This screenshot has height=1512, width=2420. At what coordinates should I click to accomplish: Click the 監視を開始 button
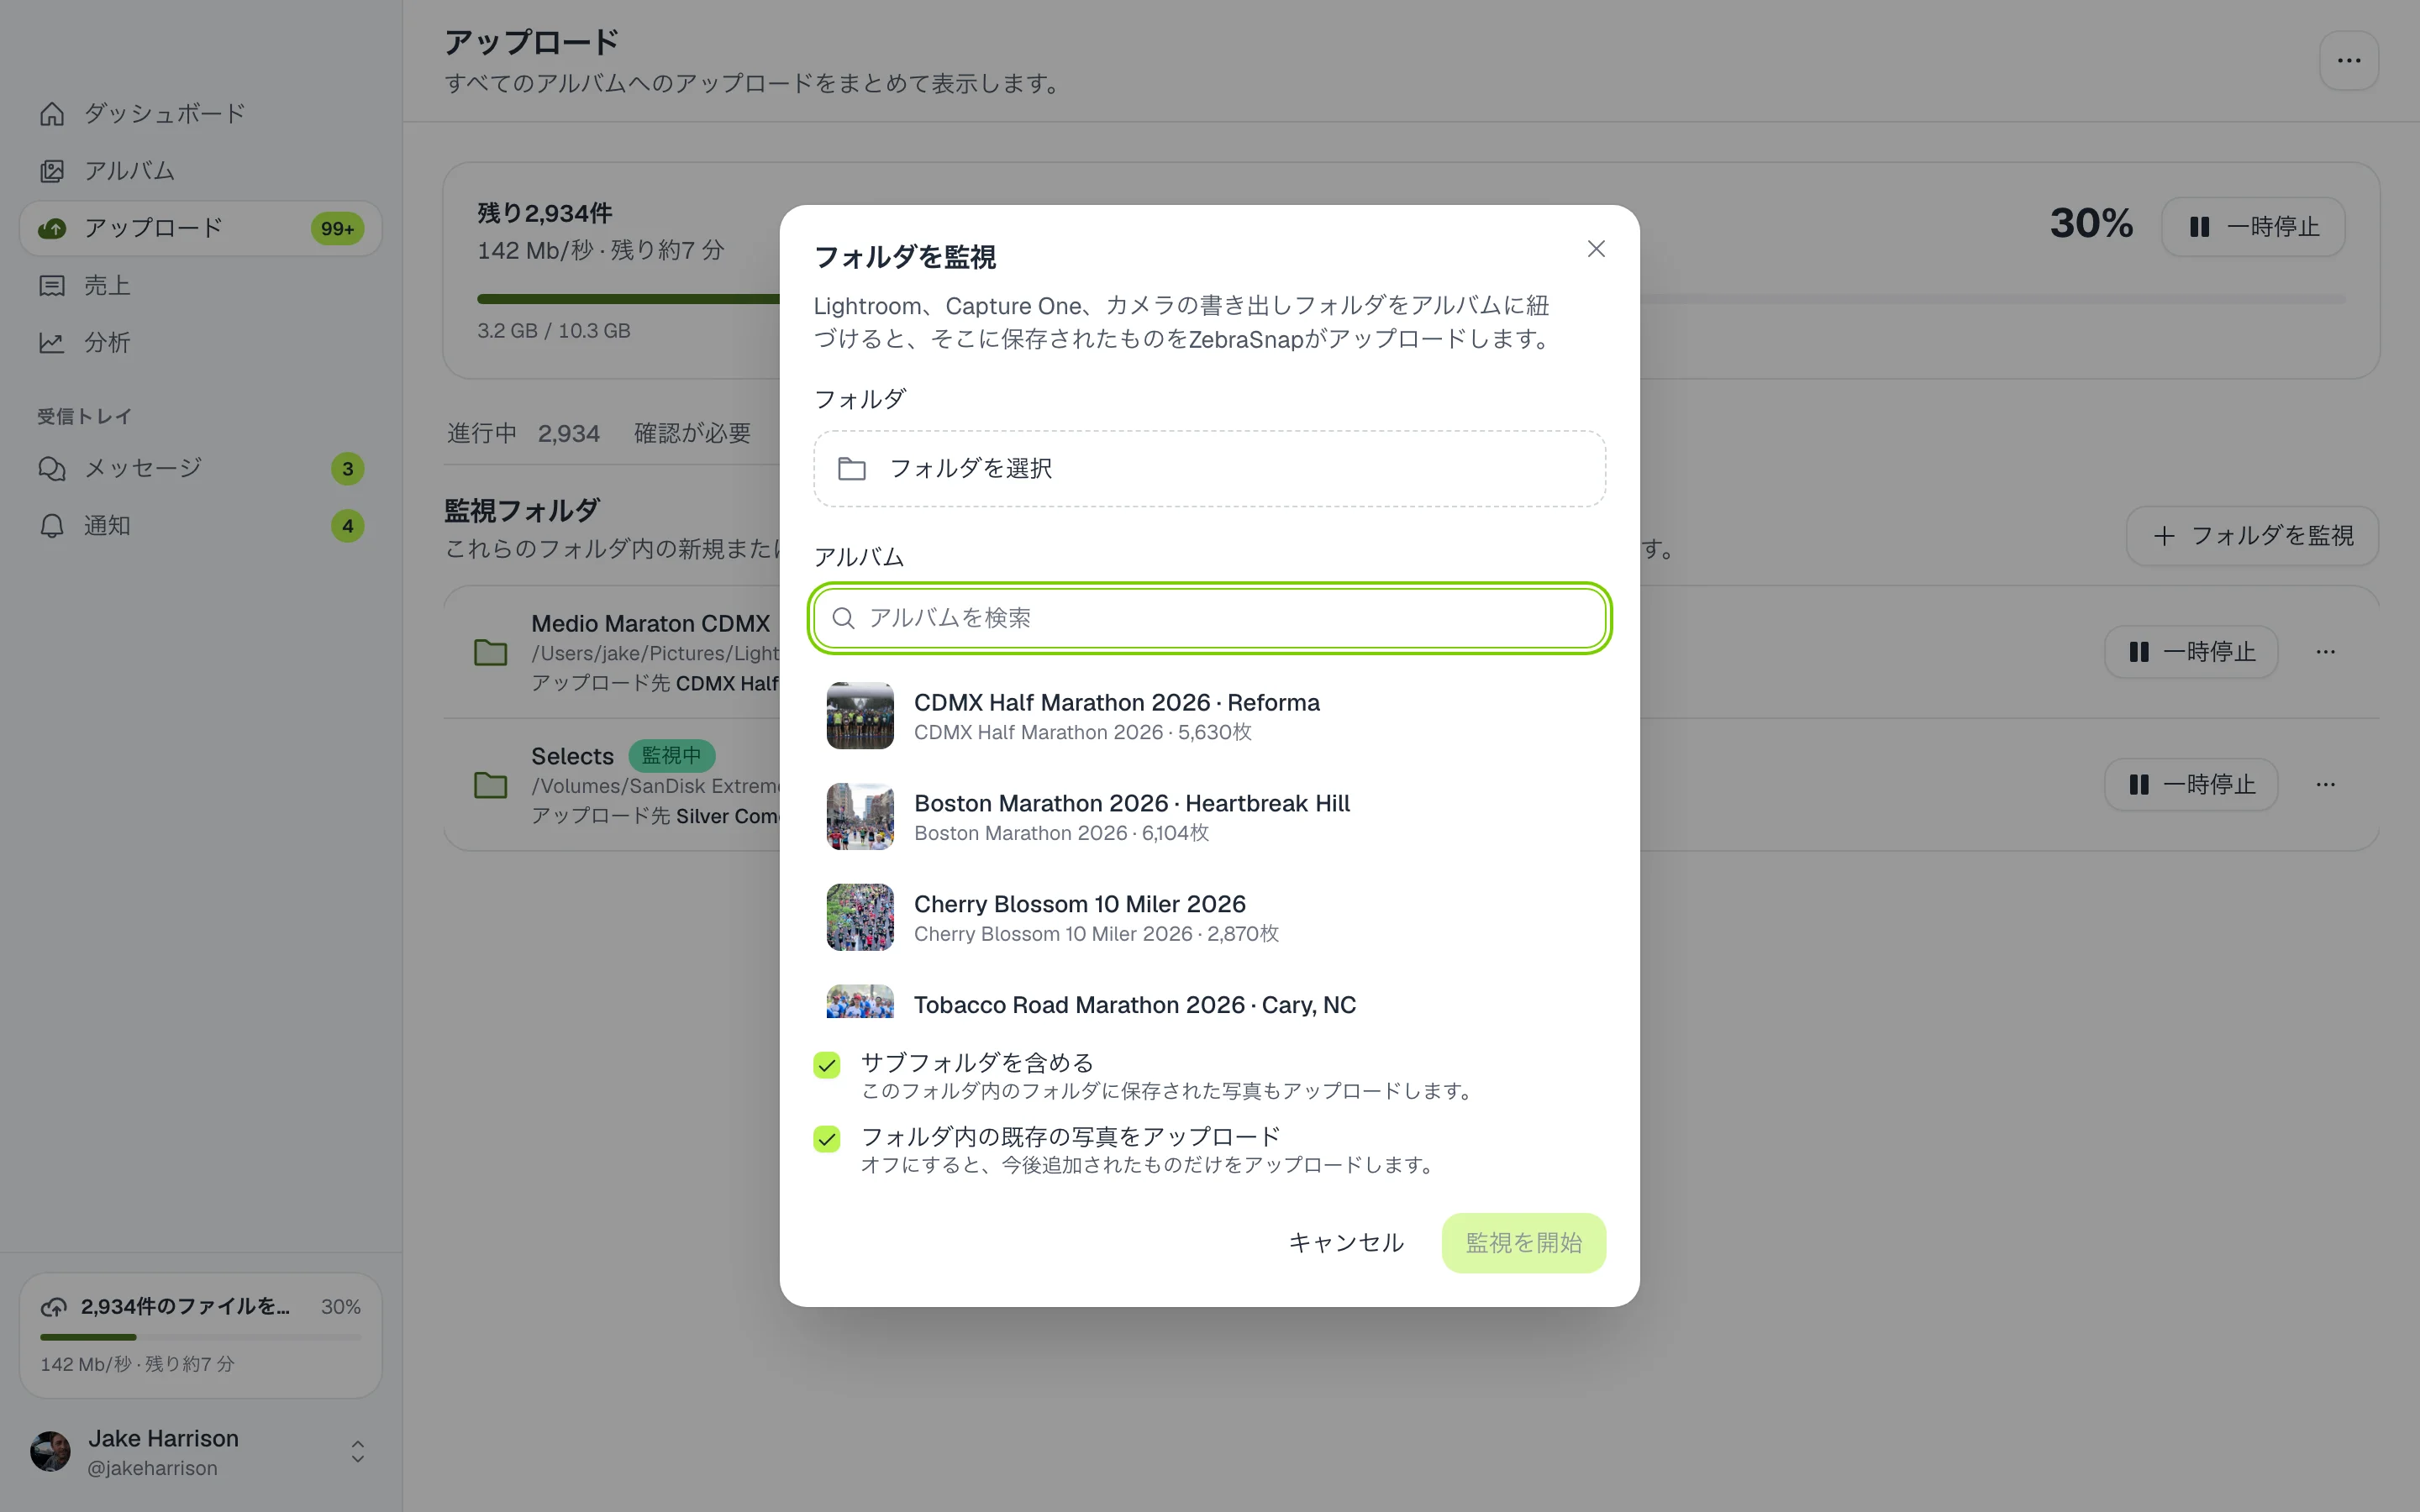click(x=1523, y=1243)
